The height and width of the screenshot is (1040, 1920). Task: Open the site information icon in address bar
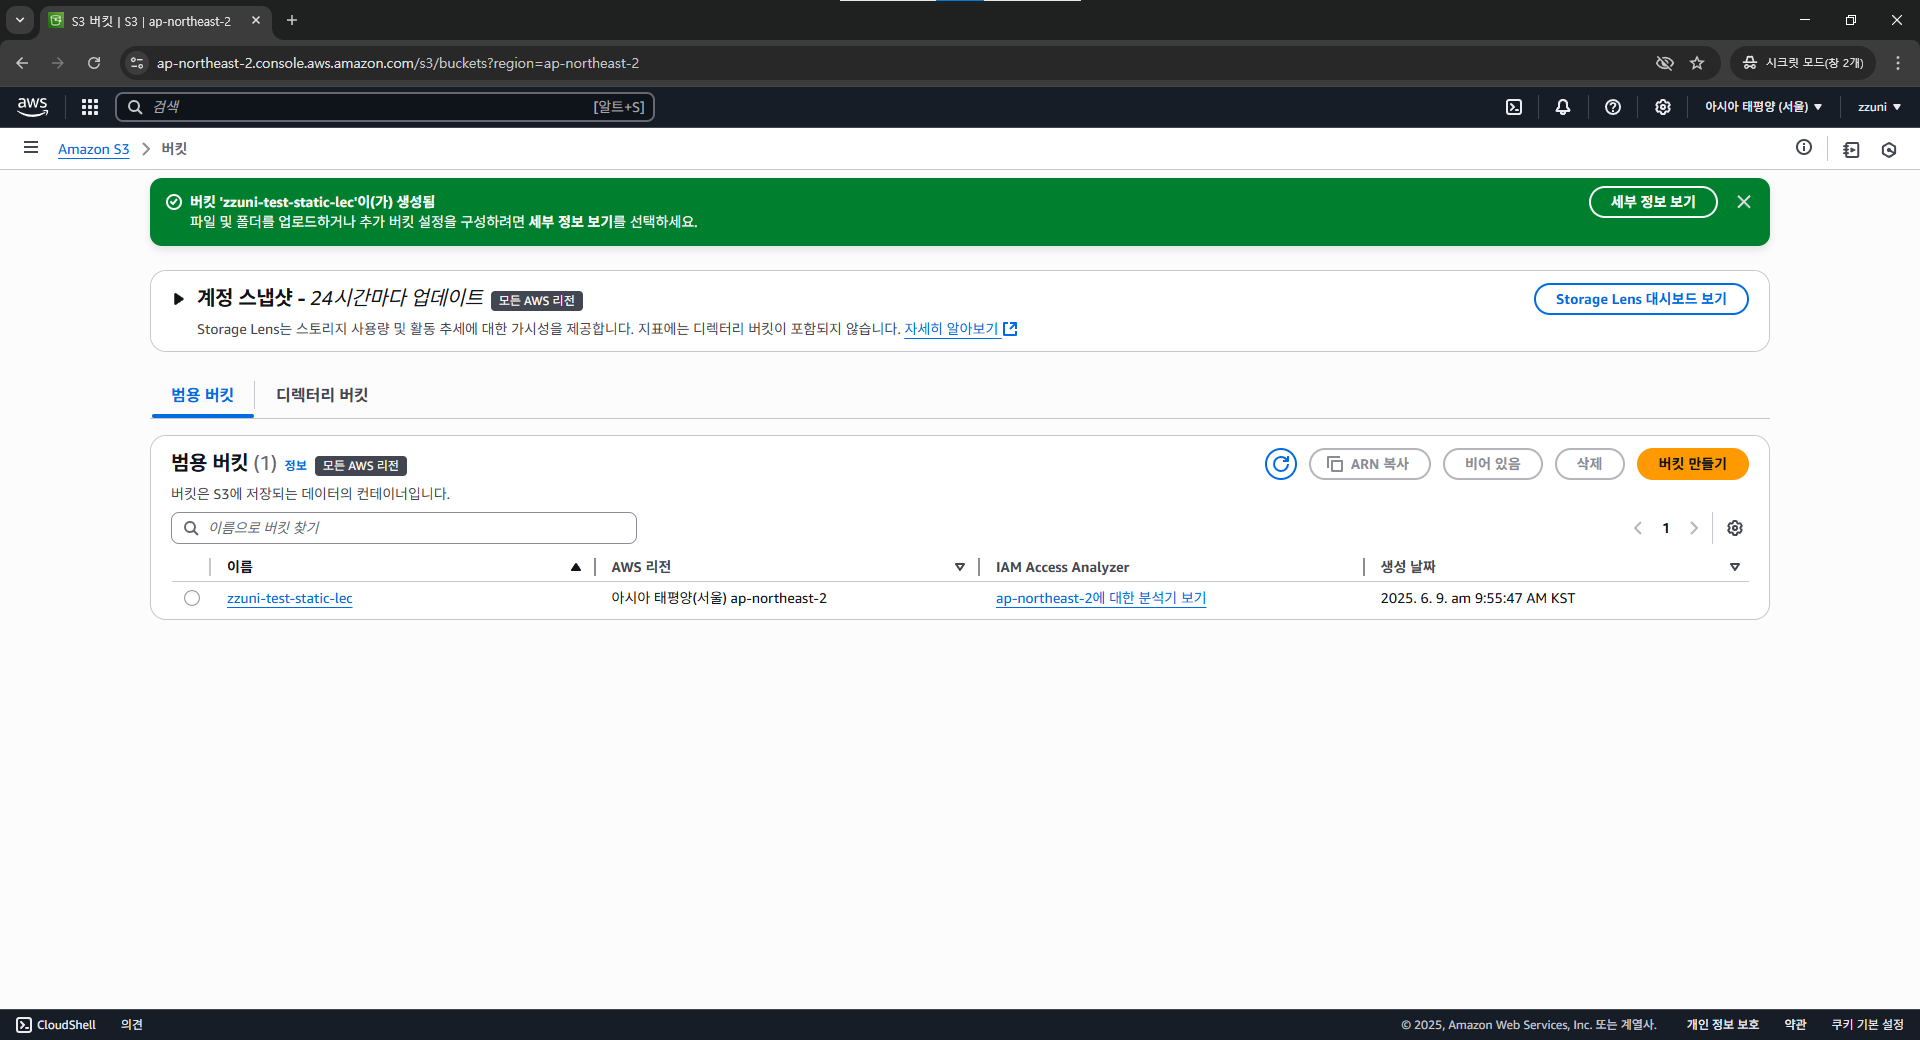coord(137,63)
